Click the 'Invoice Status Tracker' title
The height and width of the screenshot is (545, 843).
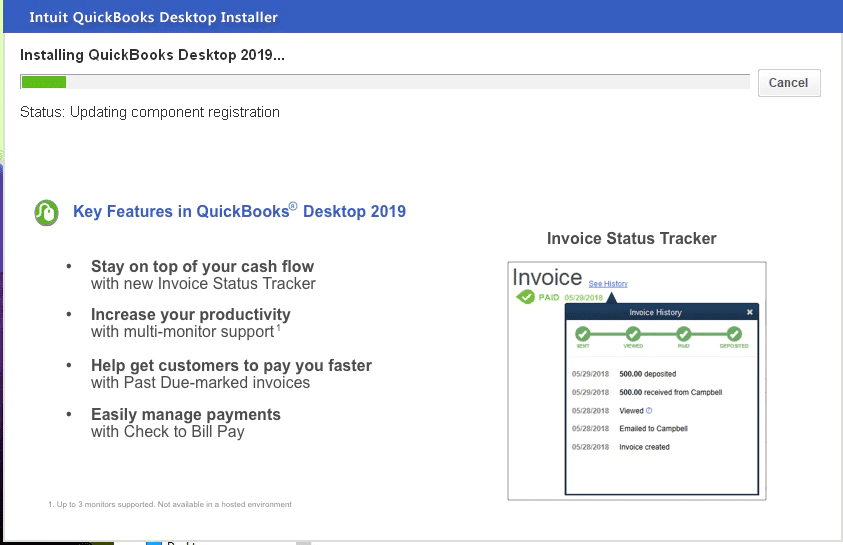coord(631,238)
